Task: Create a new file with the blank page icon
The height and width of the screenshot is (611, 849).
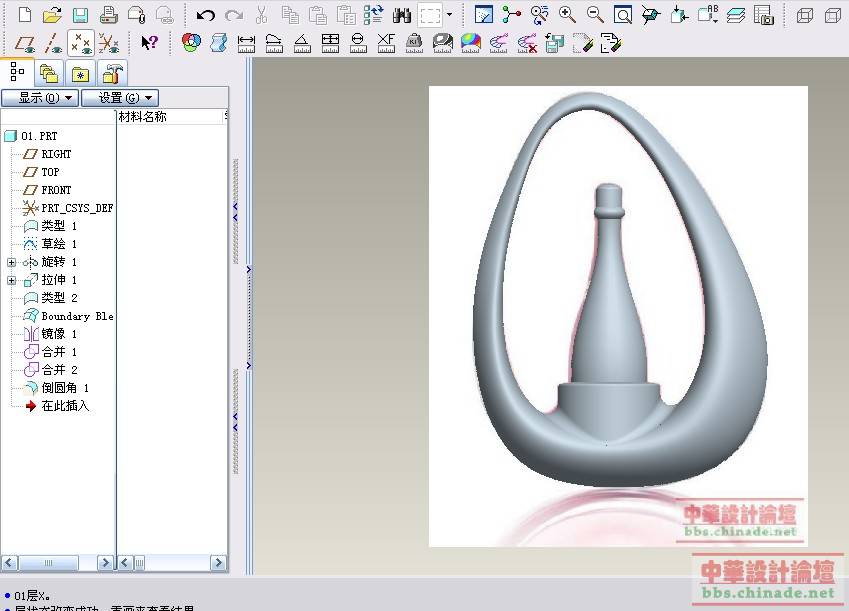Action: tap(24, 15)
